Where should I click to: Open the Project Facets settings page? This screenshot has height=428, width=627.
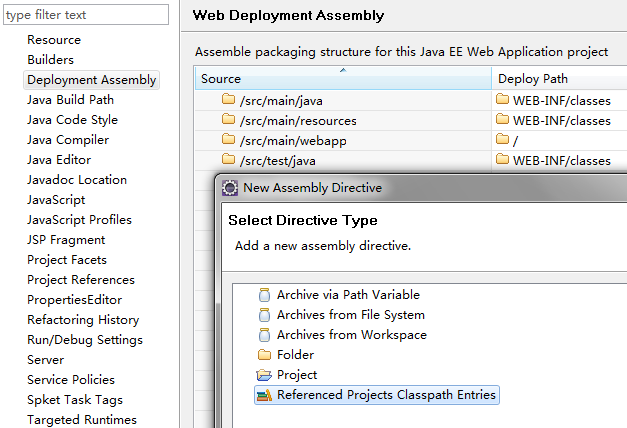tap(67, 260)
